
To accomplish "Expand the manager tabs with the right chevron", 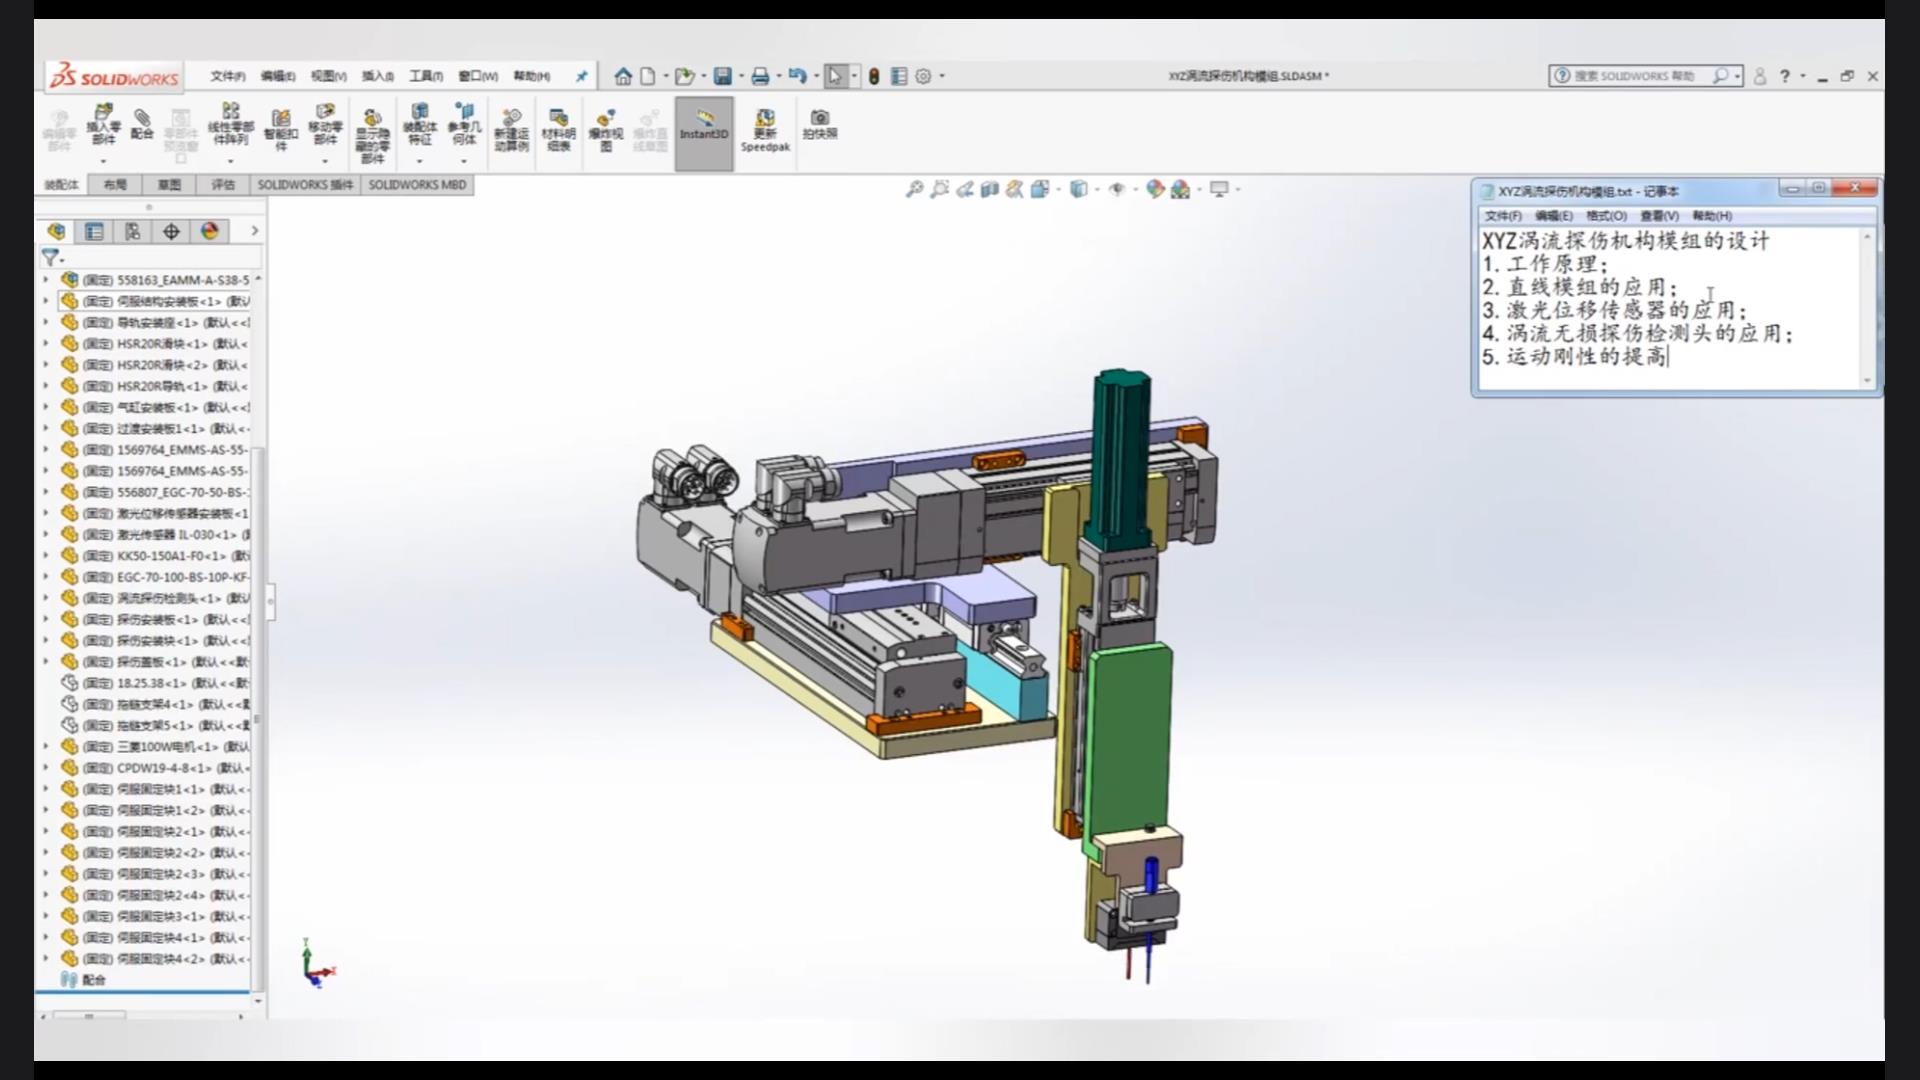I will click(x=254, y=231).
